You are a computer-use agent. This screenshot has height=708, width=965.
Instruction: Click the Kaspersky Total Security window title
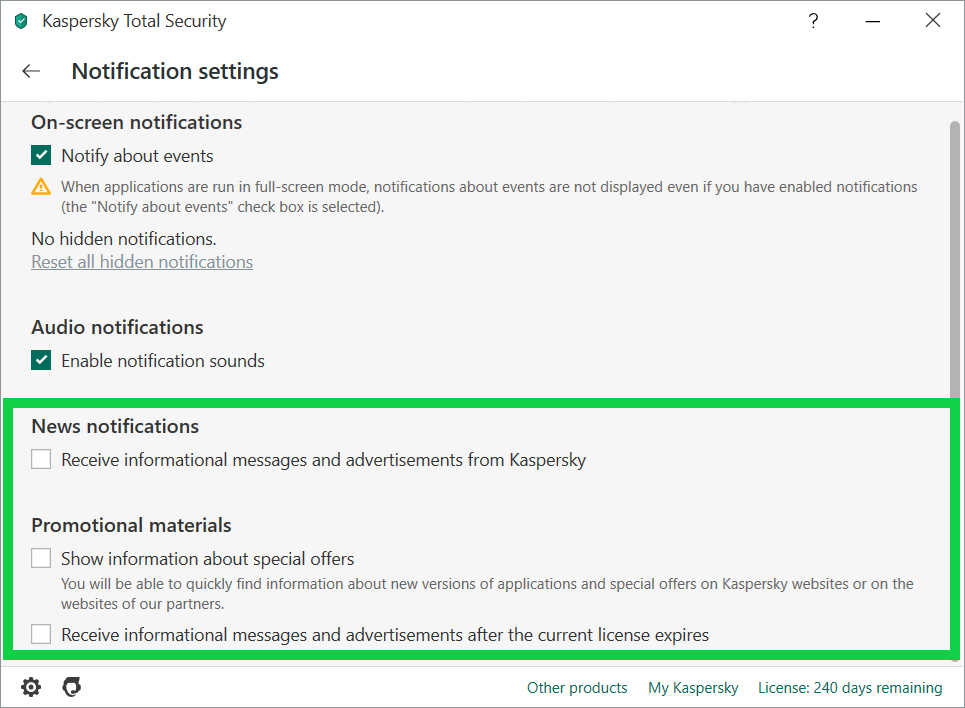click(x=134, y=21)
